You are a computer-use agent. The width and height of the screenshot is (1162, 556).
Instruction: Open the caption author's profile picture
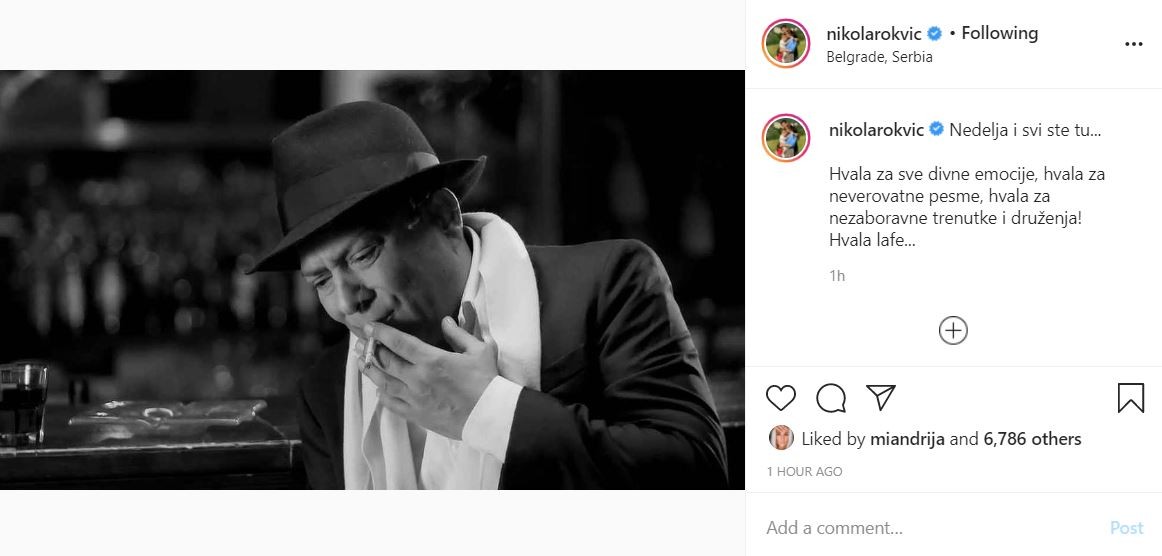pos(785,138)
